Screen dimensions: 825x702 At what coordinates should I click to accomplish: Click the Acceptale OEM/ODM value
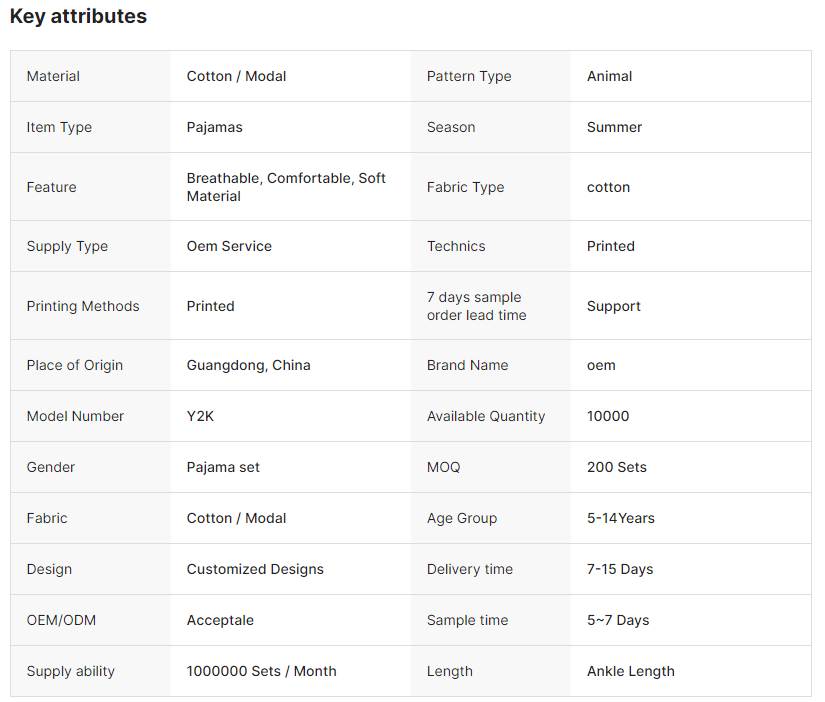coord(220,620)
